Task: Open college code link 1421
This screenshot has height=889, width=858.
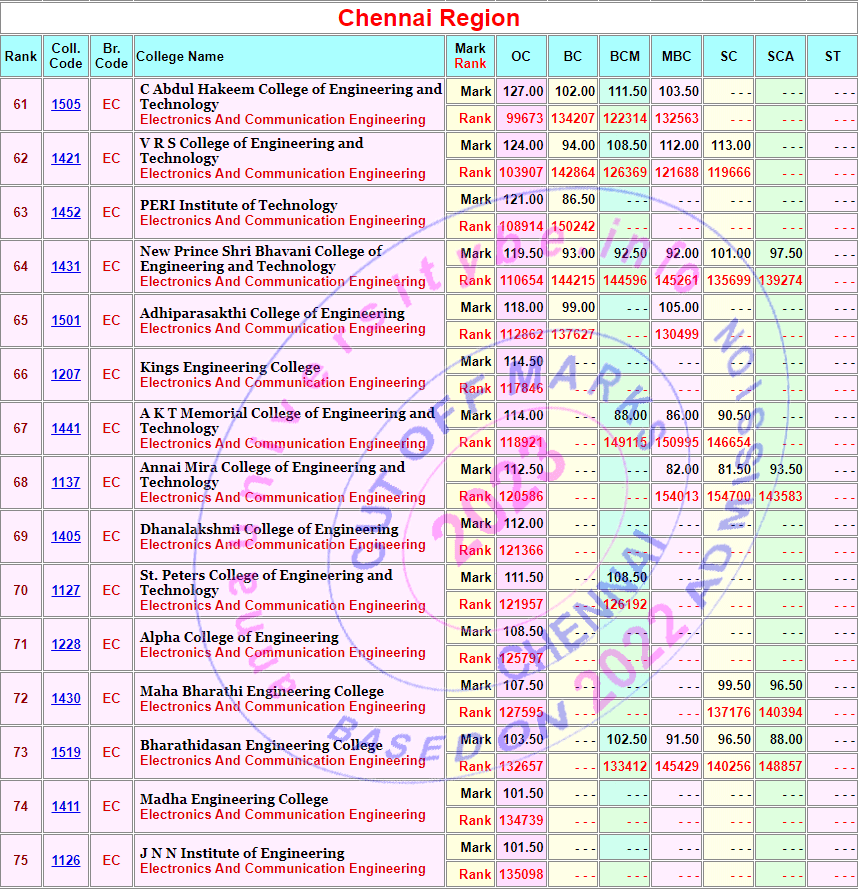Action: (66, 158)
